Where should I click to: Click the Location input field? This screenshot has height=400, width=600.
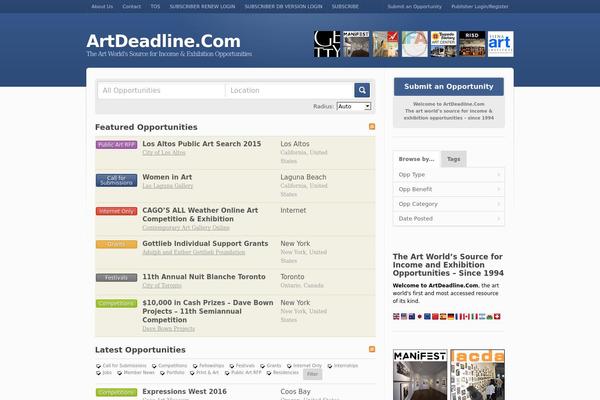pos(290,91)
